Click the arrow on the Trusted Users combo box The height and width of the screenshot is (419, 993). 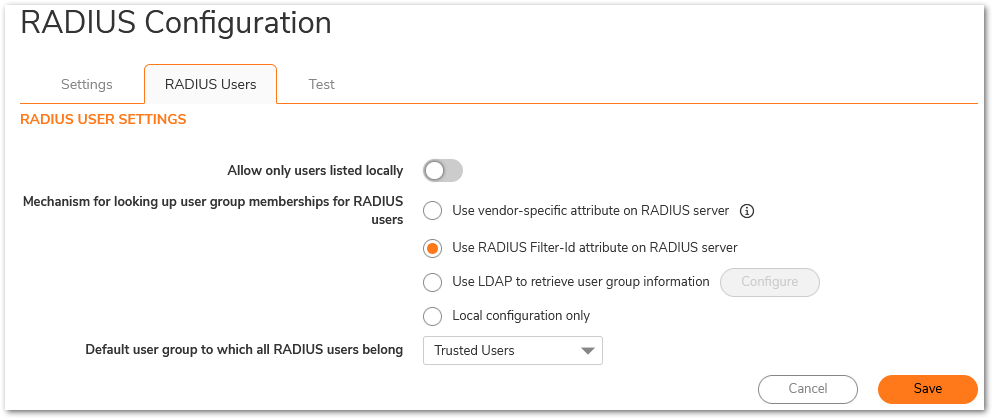[588, 351]
